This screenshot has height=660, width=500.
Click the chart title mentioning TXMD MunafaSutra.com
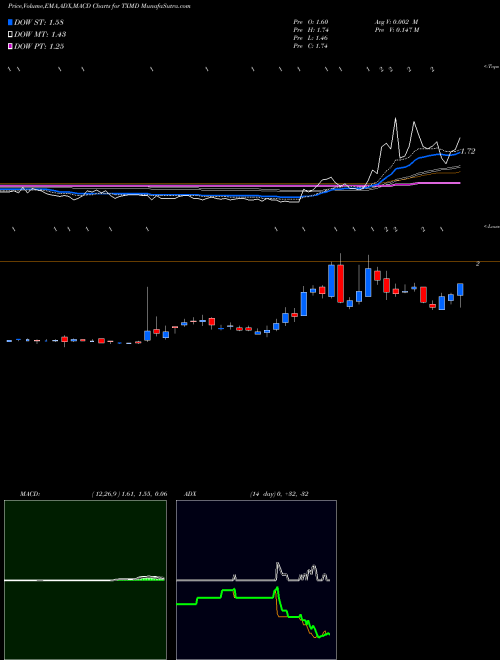pos(99,7)
